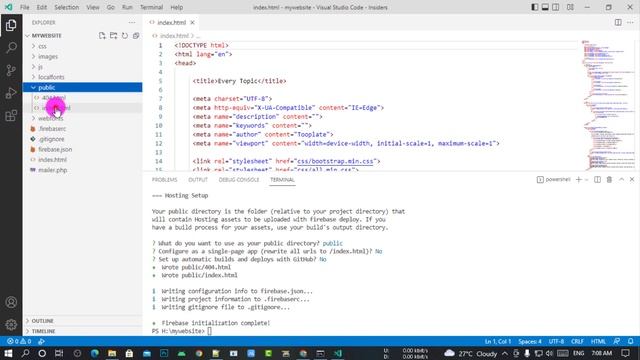Open the Search view in activity bar
The width and height of the screenshot is (640, 360).
[11, 47]
